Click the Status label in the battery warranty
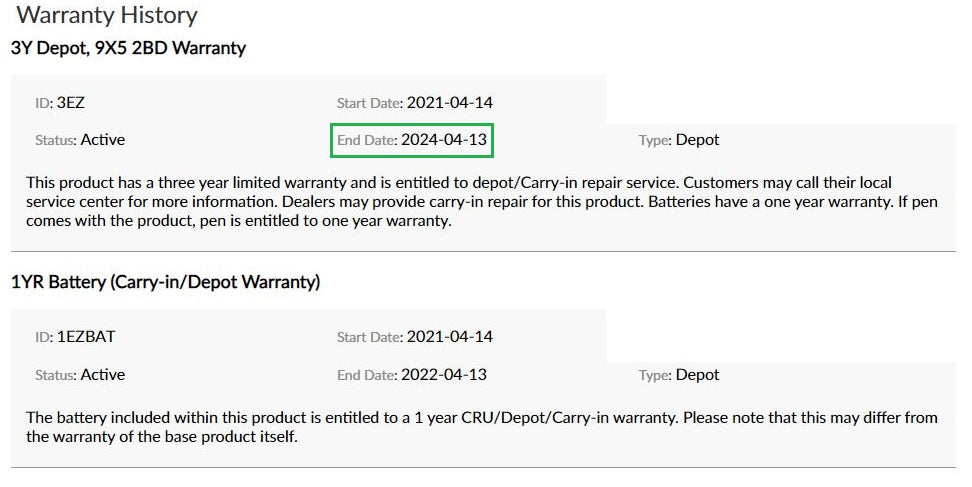Screen dimensions: 972x487 click(x=56, y=376)
